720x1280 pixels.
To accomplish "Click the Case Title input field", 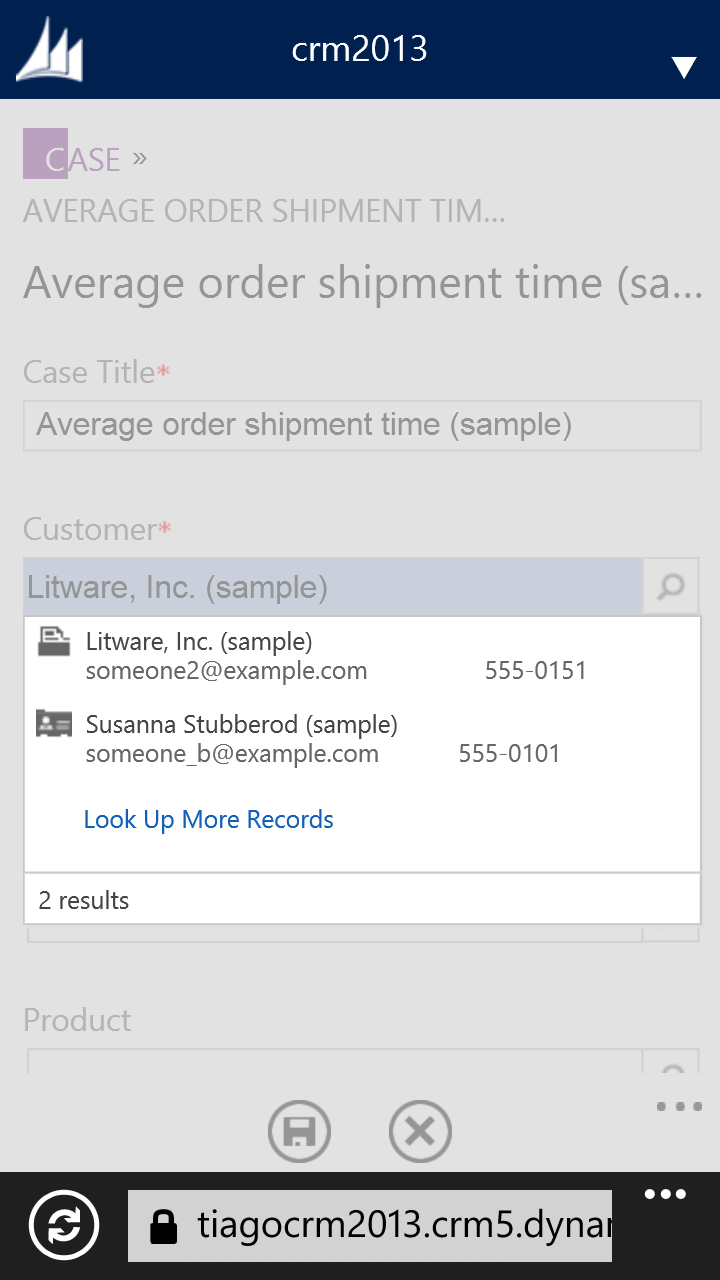I will pyautogui.click(x=362, y=425).
